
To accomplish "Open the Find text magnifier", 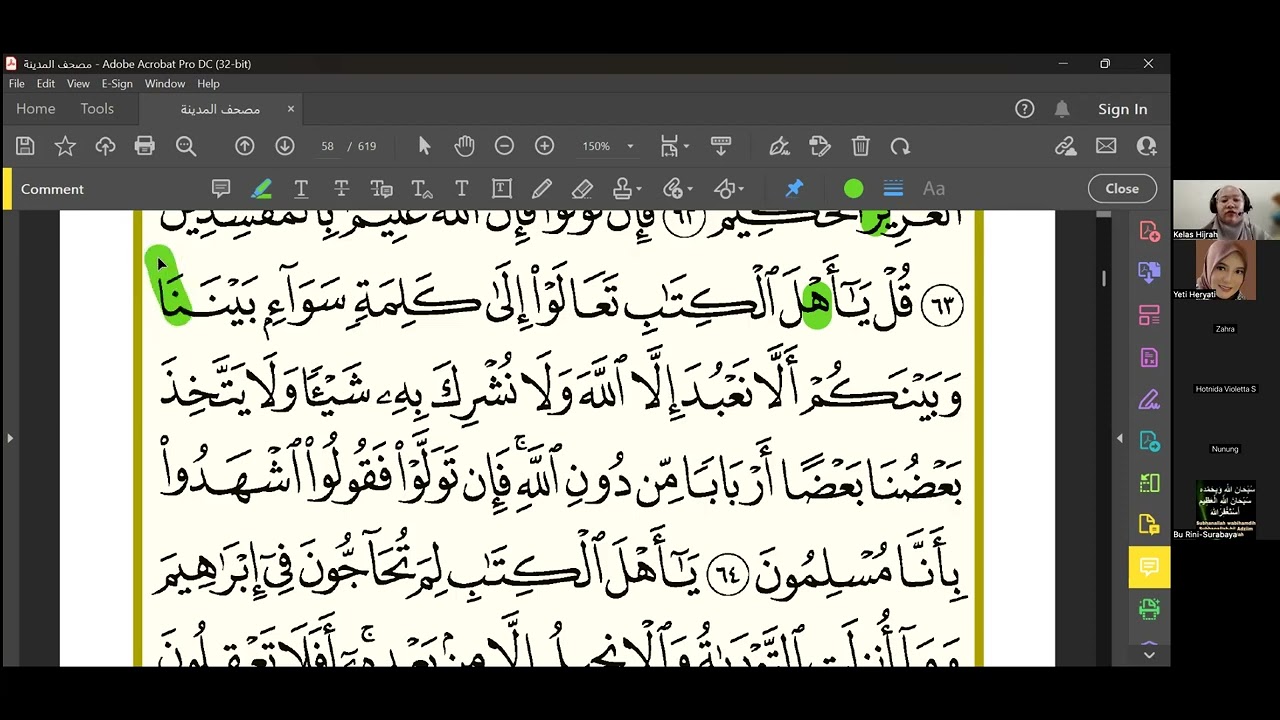I will [186, 146].
